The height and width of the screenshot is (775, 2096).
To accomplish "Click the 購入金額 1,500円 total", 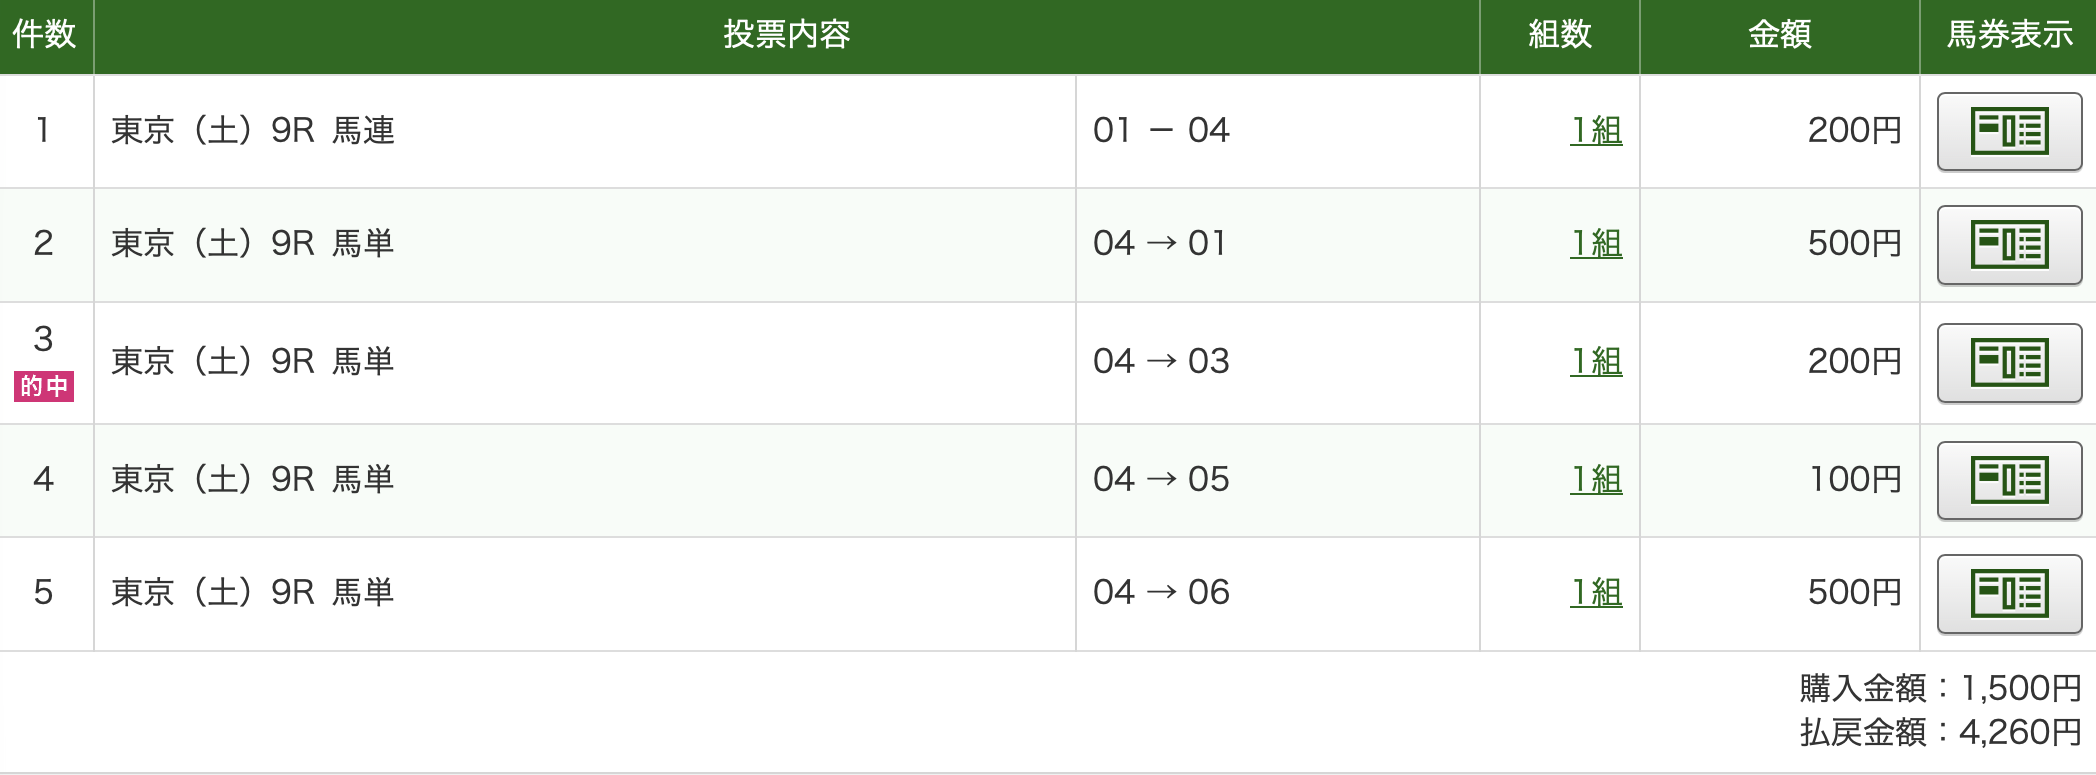I will pos(1940,688).
